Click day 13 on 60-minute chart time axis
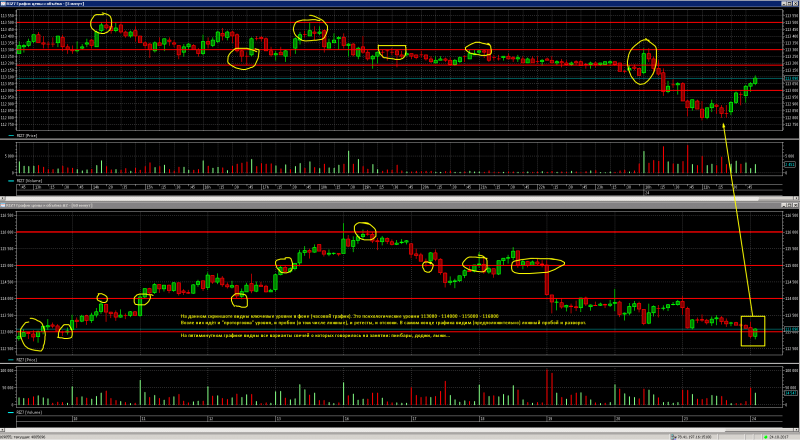The width and height of the screenshot is (800, 440). click(x=279, y=419)
